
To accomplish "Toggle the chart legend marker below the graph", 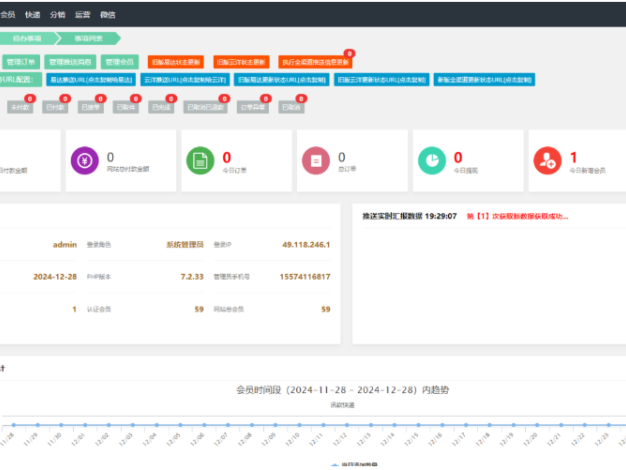I will (x=335, y=466).
